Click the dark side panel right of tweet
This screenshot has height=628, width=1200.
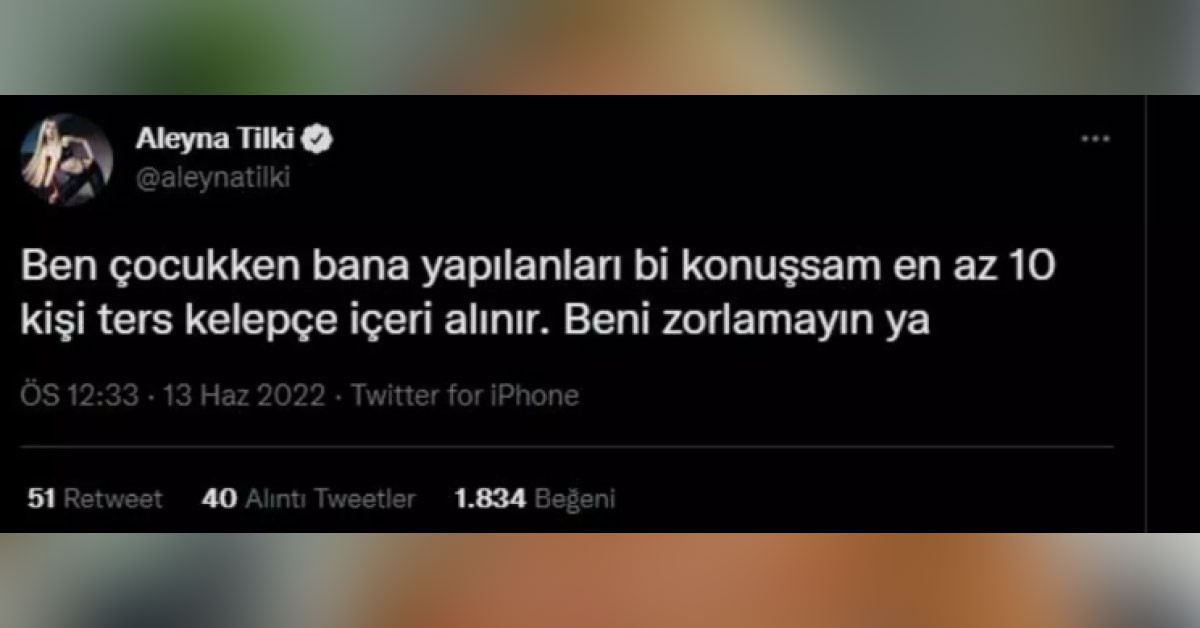point(1173,314)
